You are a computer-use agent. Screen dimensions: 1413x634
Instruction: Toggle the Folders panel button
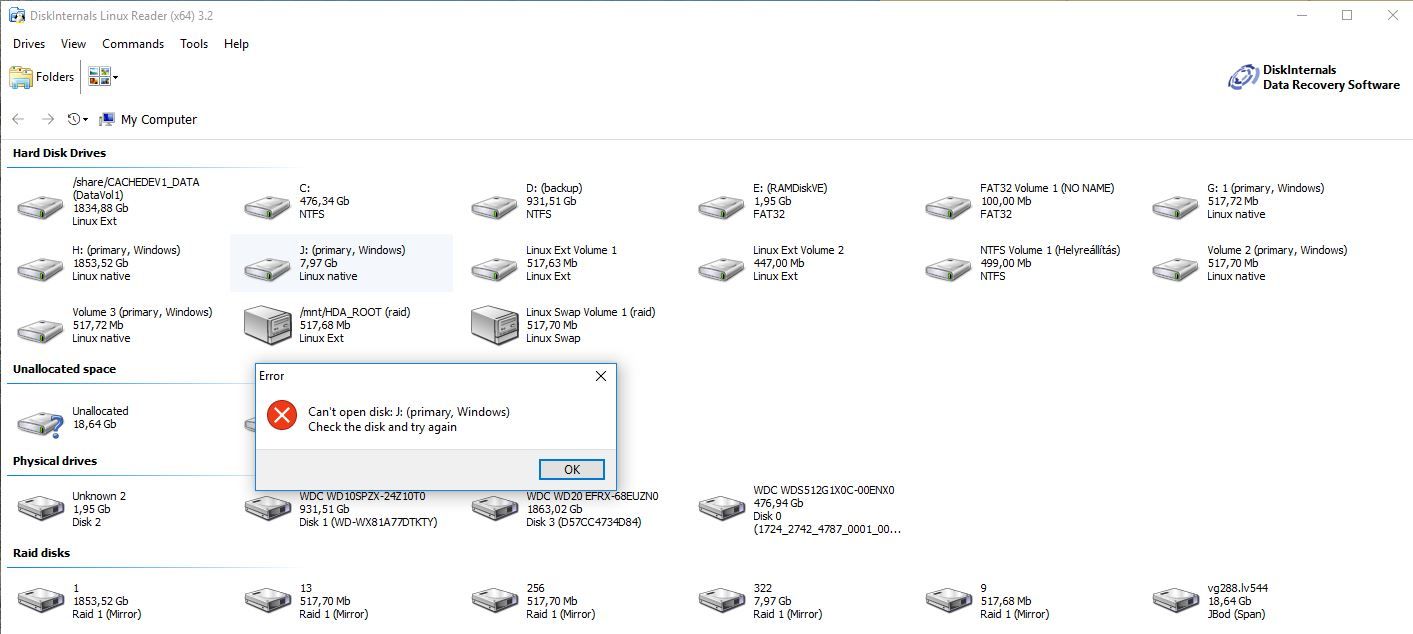(x=42, y=77)
